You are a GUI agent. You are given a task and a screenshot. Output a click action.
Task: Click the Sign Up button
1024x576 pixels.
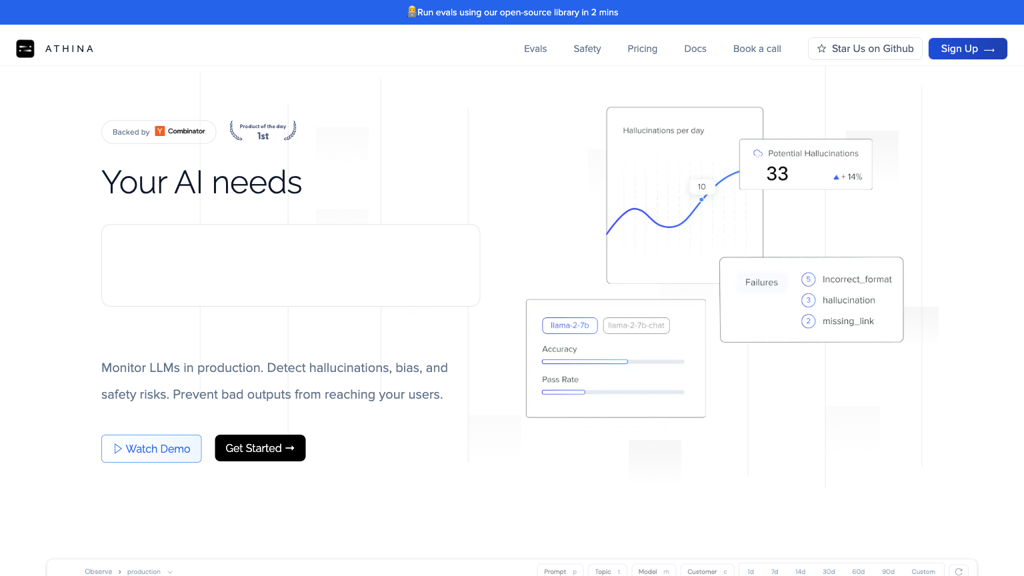(967, 49)
